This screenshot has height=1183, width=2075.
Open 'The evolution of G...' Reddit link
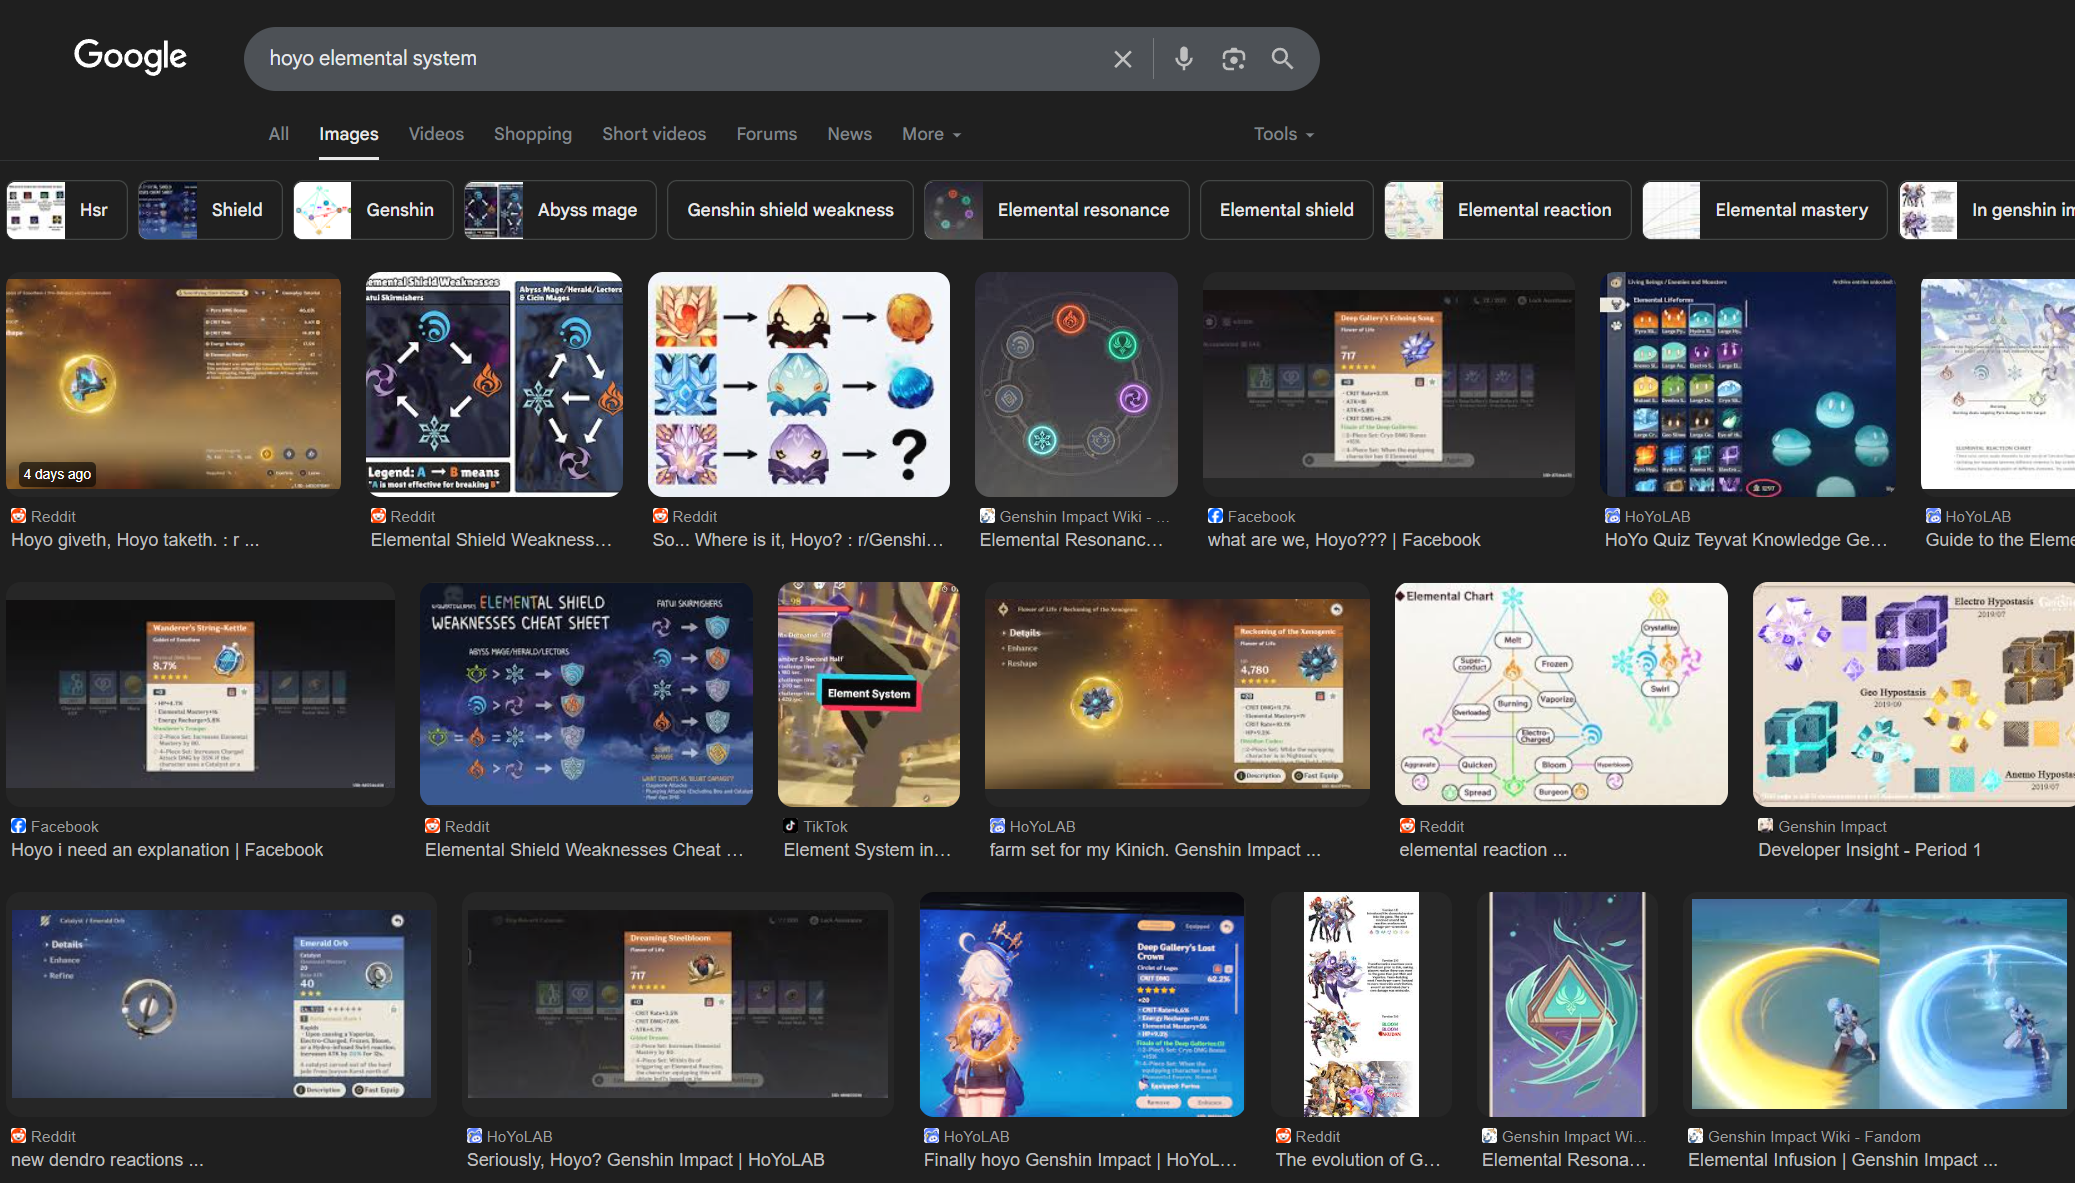point(1358,1160)
